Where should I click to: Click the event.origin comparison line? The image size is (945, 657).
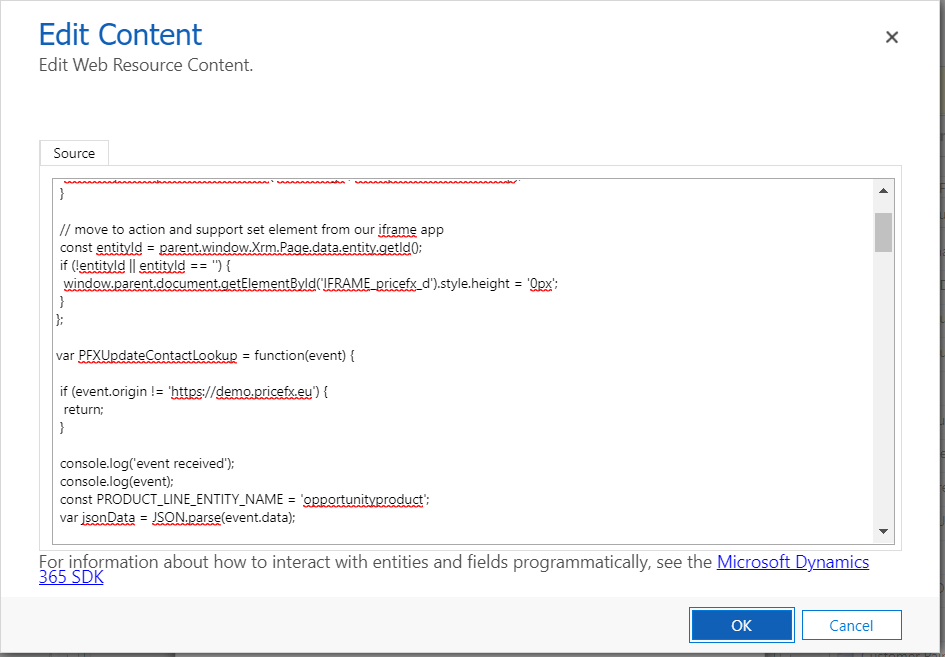tap(180, 391)
